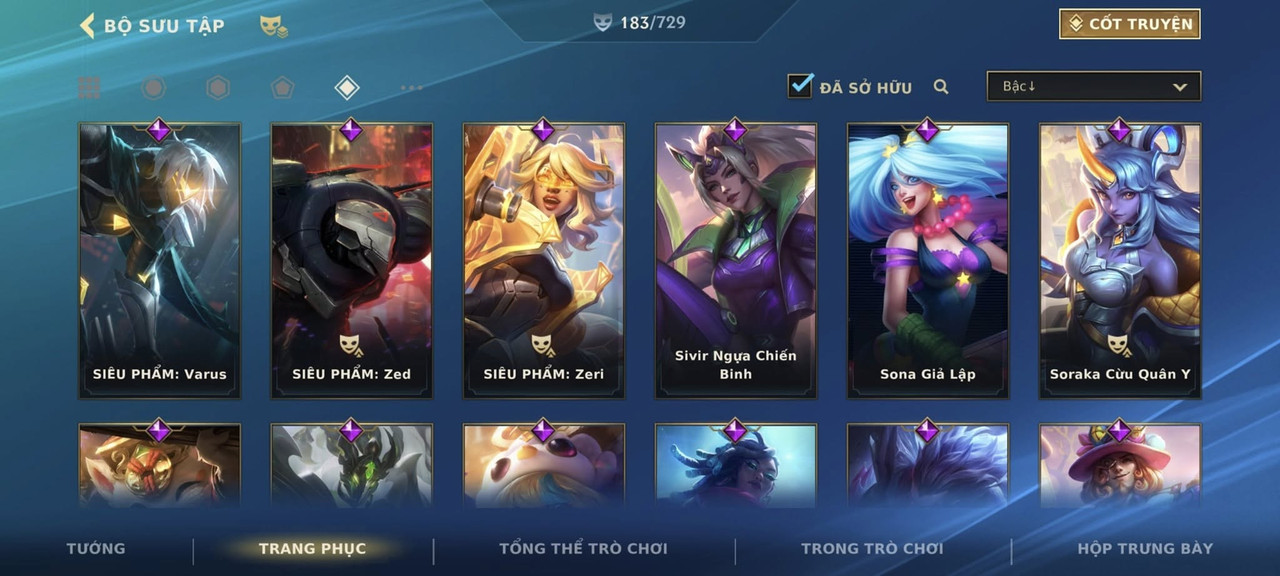Open skin search magnifier icon
Viewport: 1280px width, 576px height.
pos(941,87)
